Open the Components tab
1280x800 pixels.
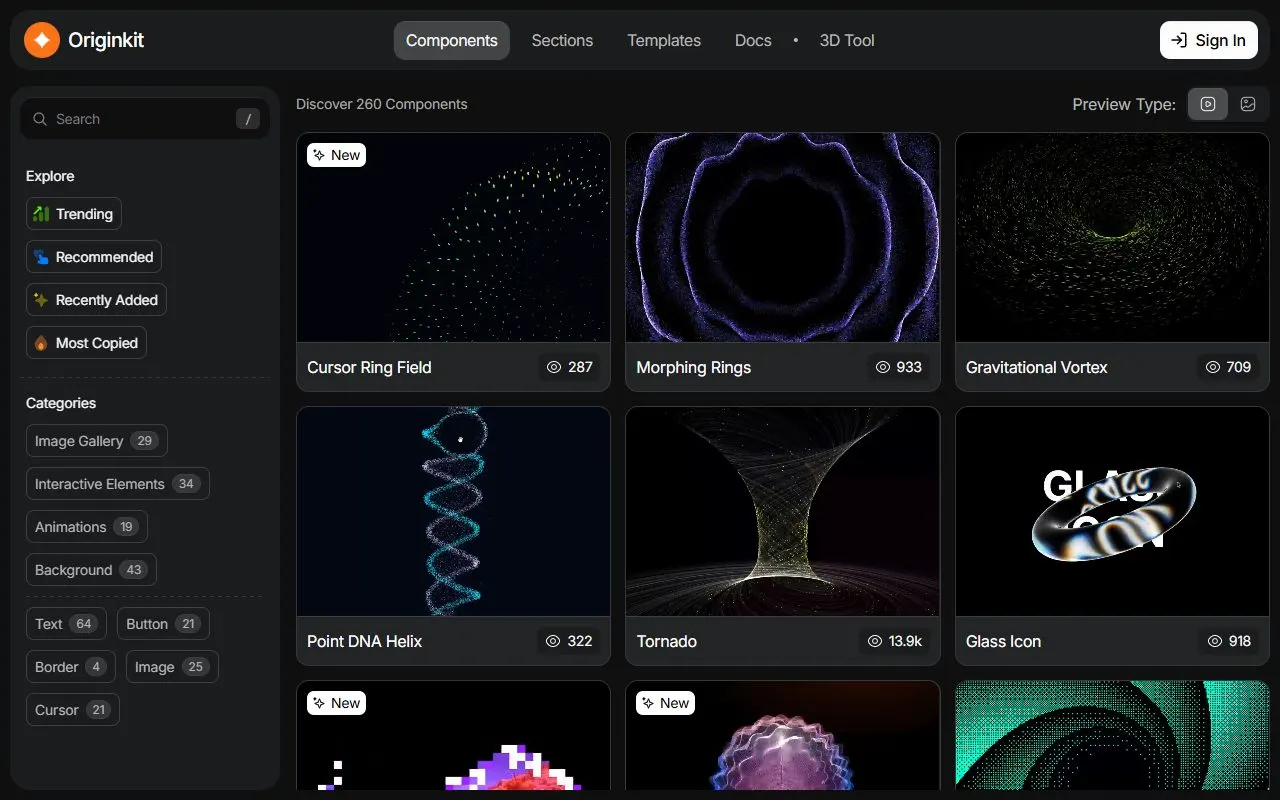pos(452,41)
